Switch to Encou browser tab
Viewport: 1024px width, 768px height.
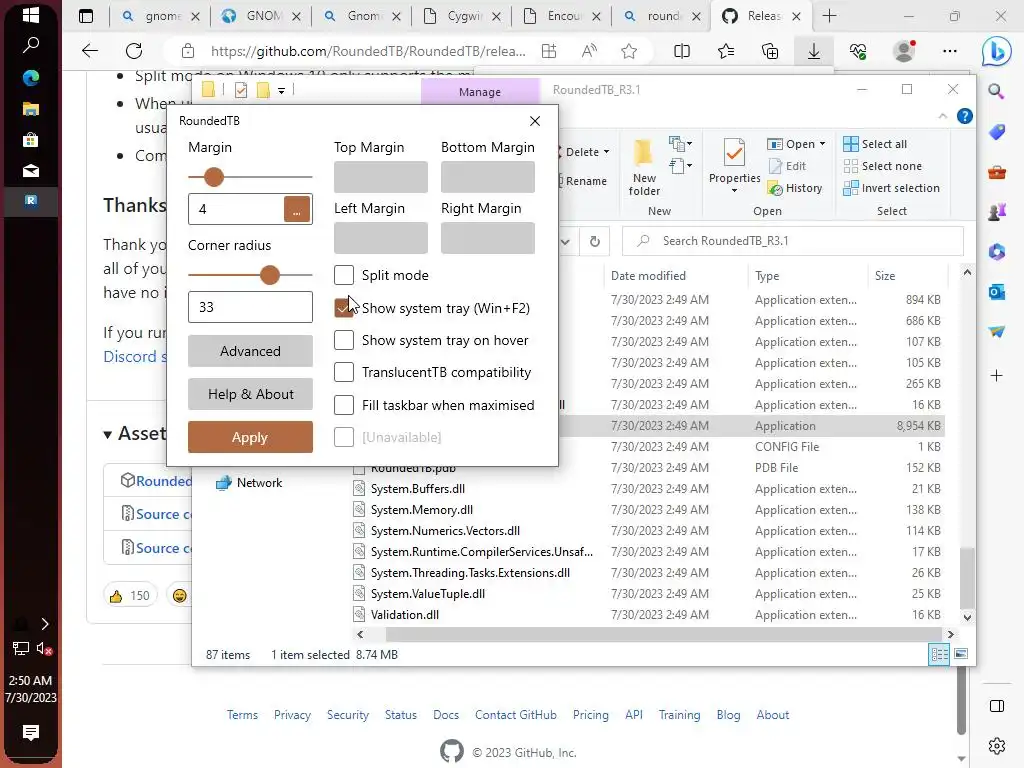coord(563,16)
